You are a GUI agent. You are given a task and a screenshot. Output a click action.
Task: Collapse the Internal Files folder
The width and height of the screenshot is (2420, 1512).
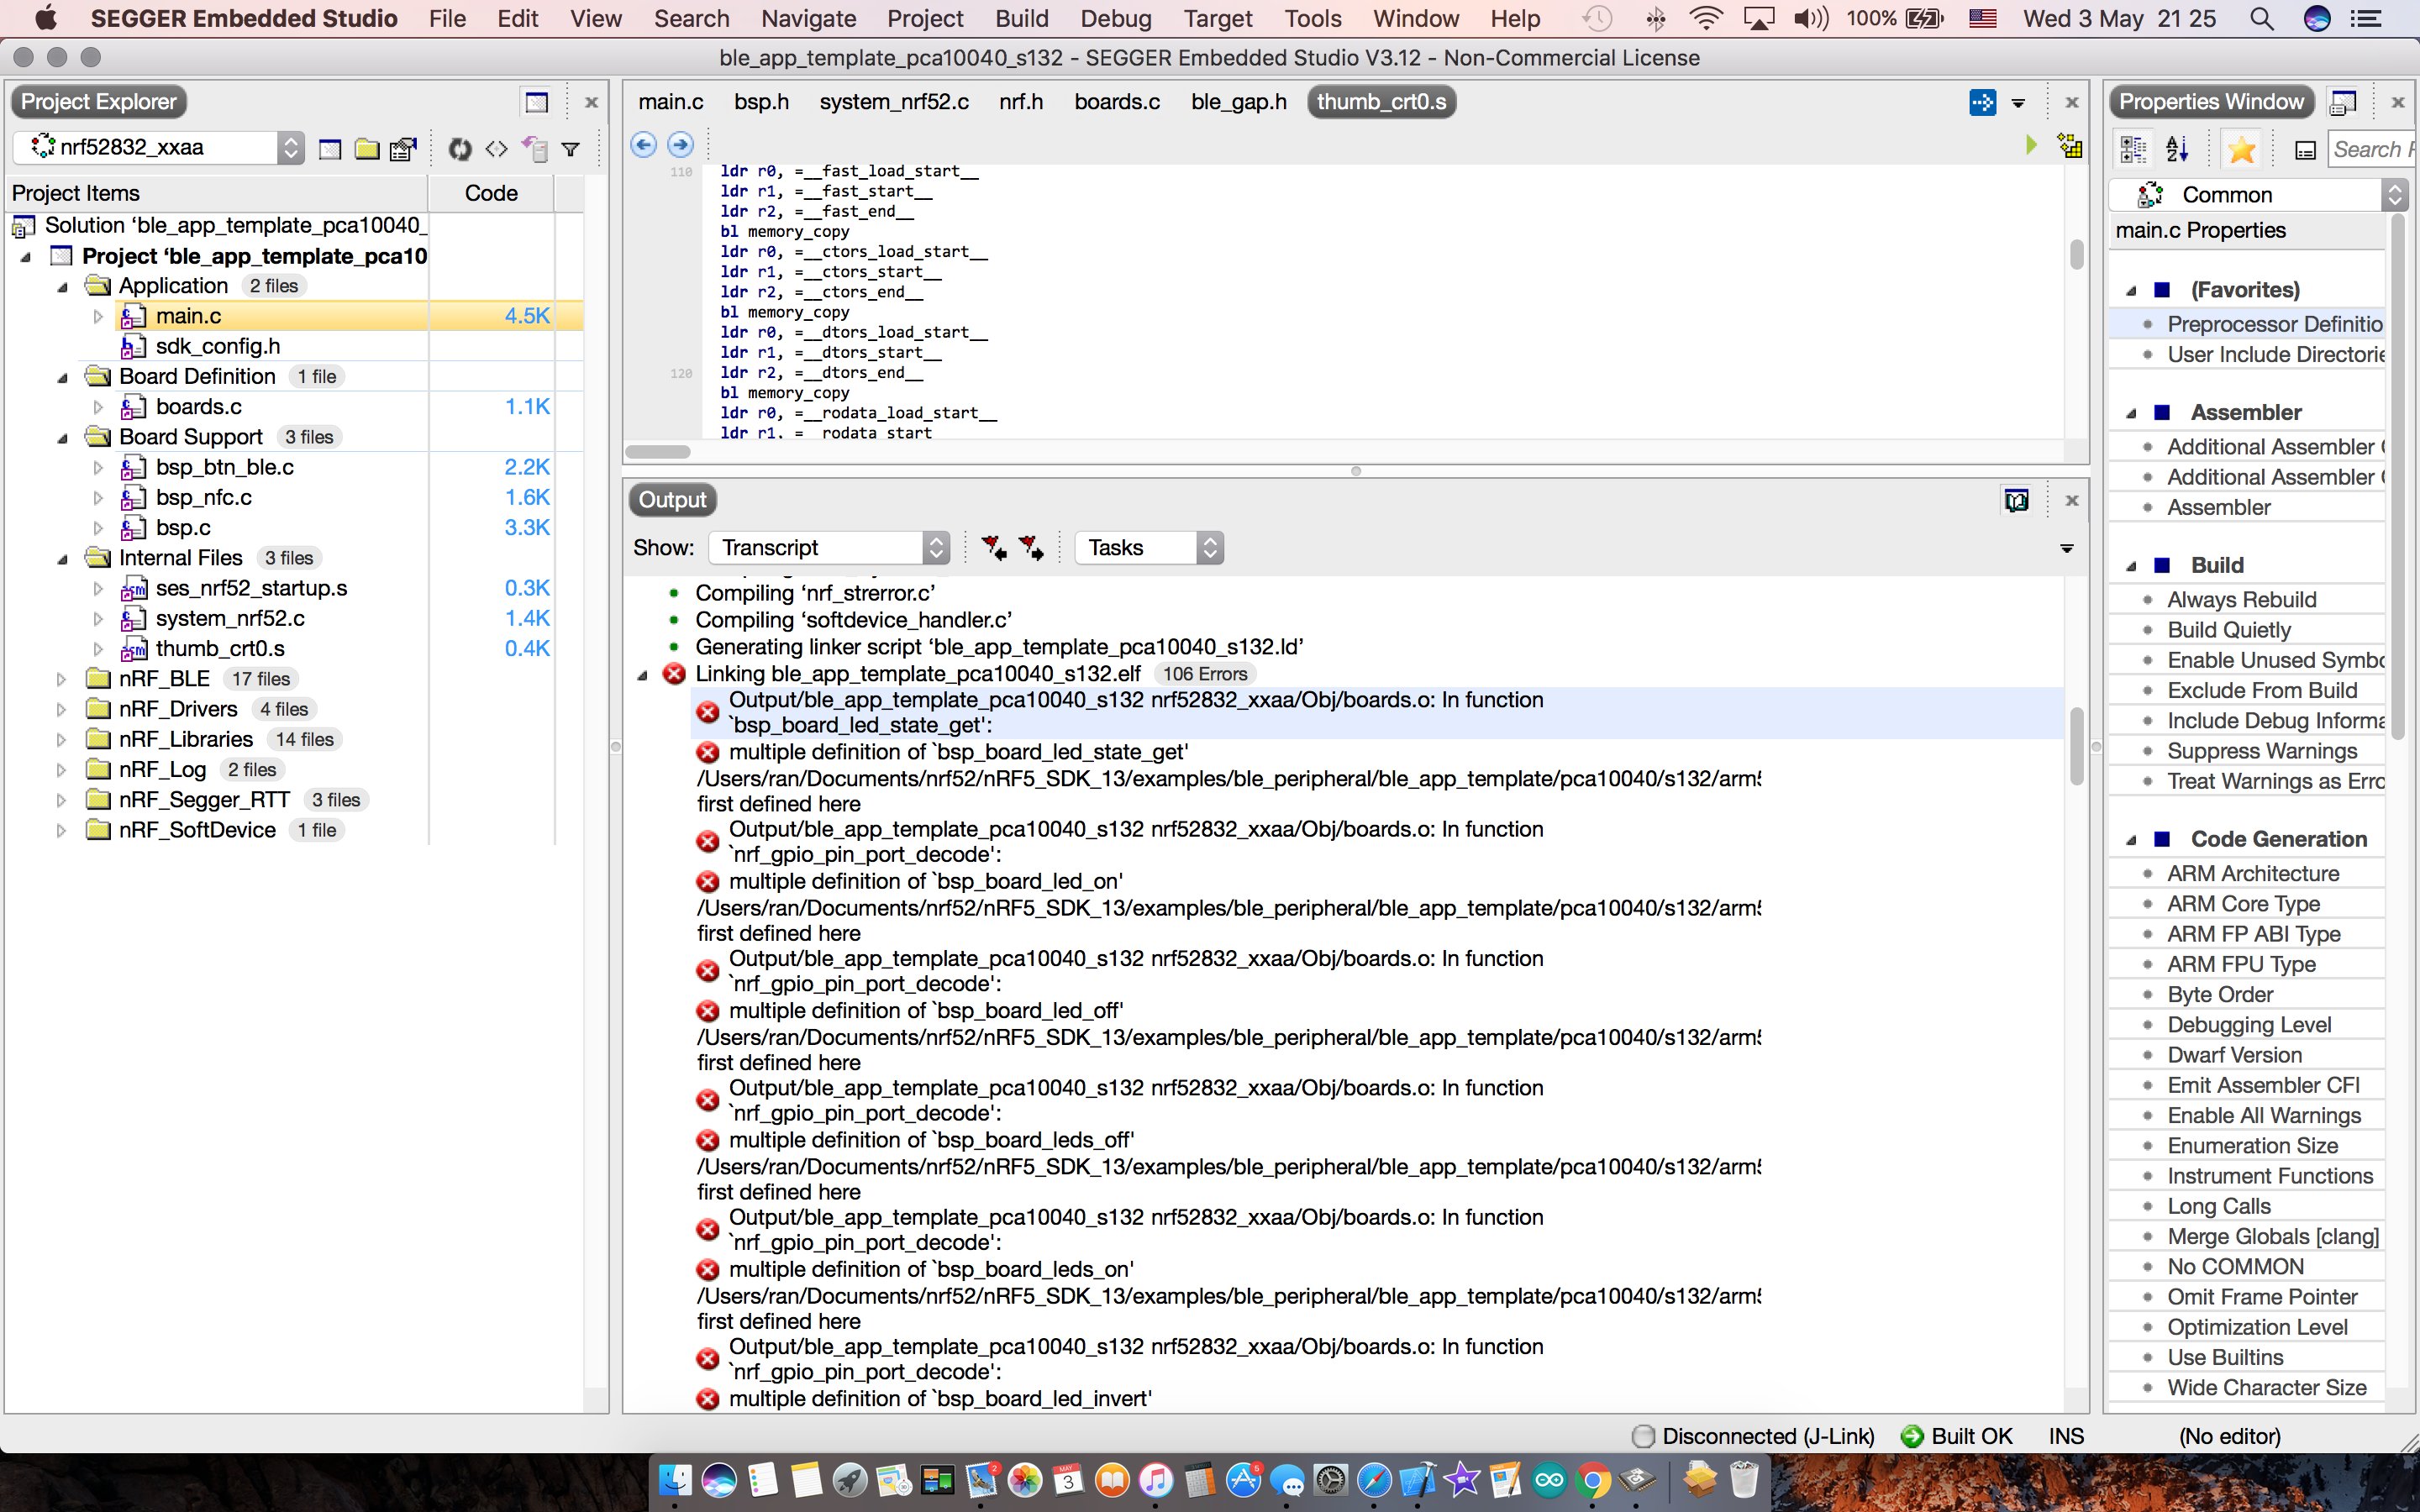pos(62,559)
